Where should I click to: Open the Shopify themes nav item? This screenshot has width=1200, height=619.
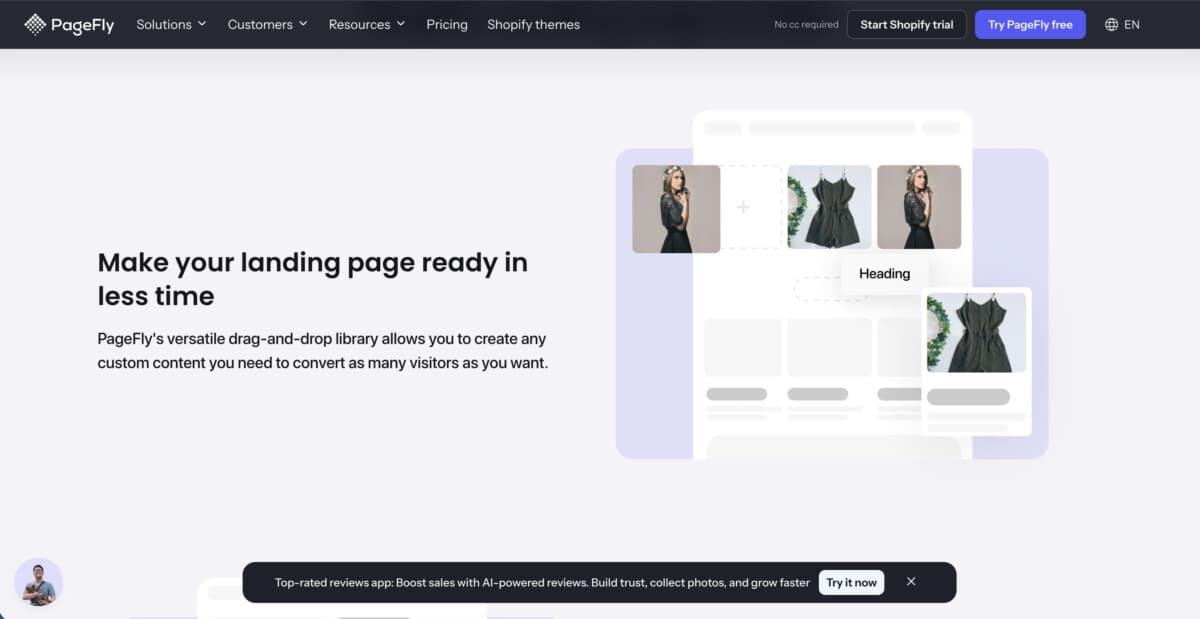533,24
